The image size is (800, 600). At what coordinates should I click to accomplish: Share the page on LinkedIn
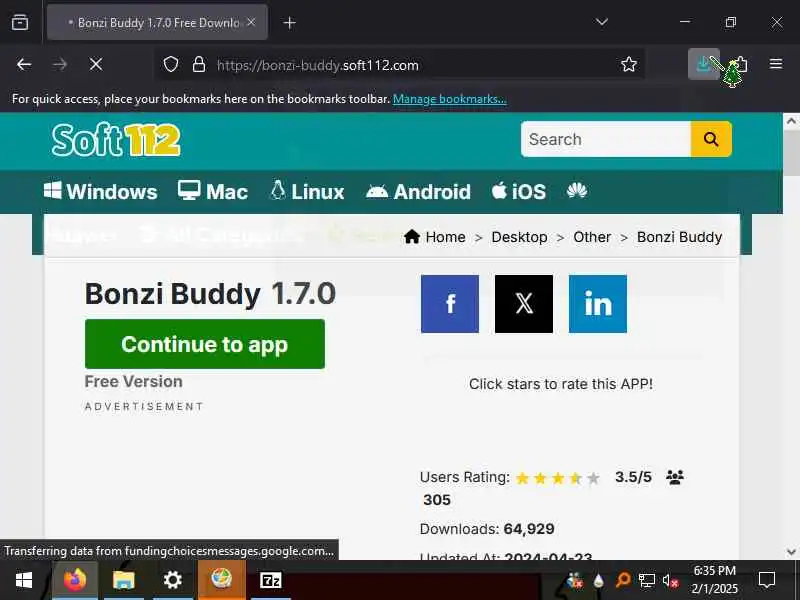[x=598, y=304]
